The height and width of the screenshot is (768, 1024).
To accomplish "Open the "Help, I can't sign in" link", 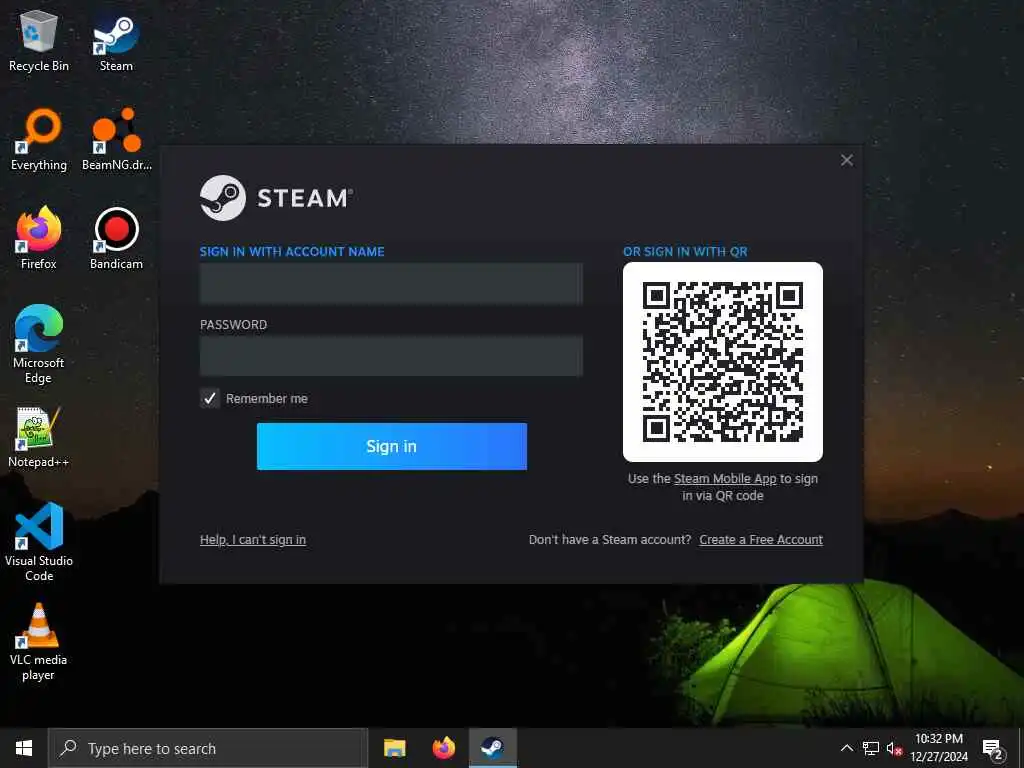I will pos(253,539).
